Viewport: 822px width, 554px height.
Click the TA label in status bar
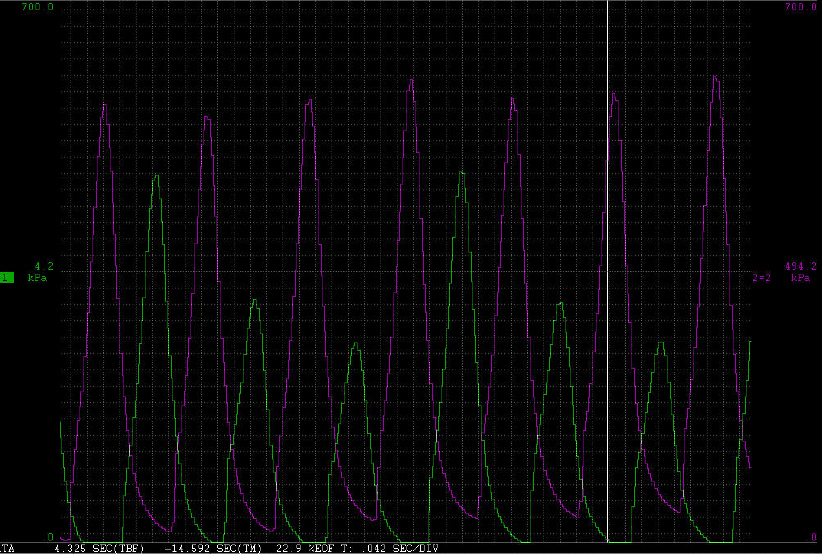click(x=6, y=548)
